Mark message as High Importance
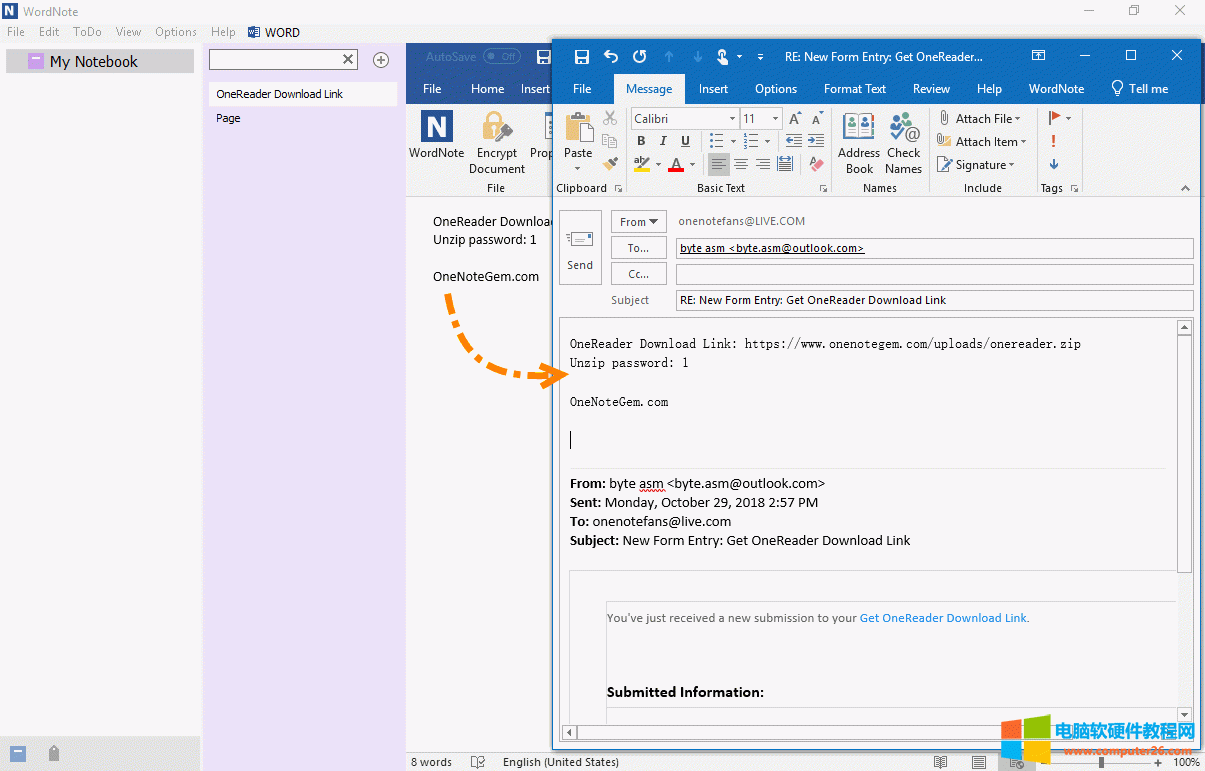The height and width of the screenshot is (771, 1205). [x=1053, y=141]
